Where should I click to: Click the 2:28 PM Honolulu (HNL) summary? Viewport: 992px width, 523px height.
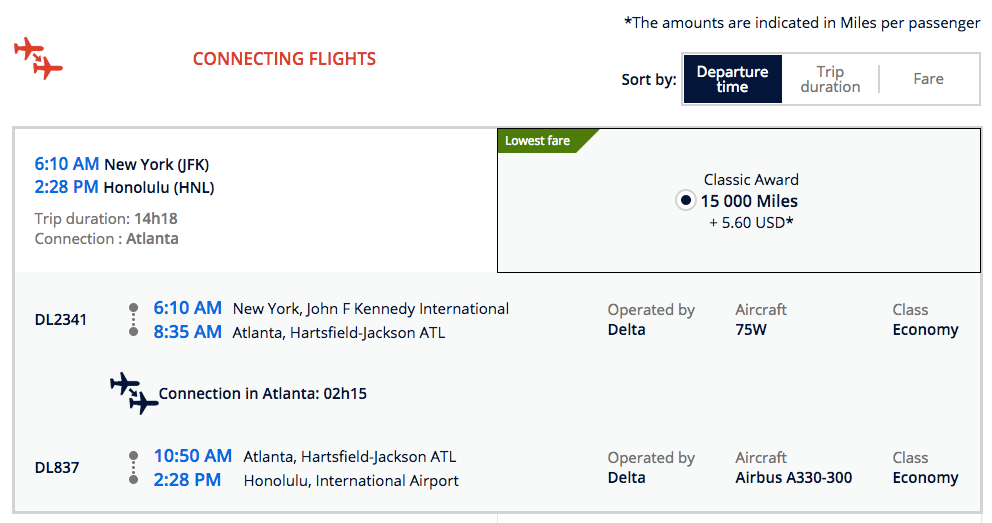[124, 187]
